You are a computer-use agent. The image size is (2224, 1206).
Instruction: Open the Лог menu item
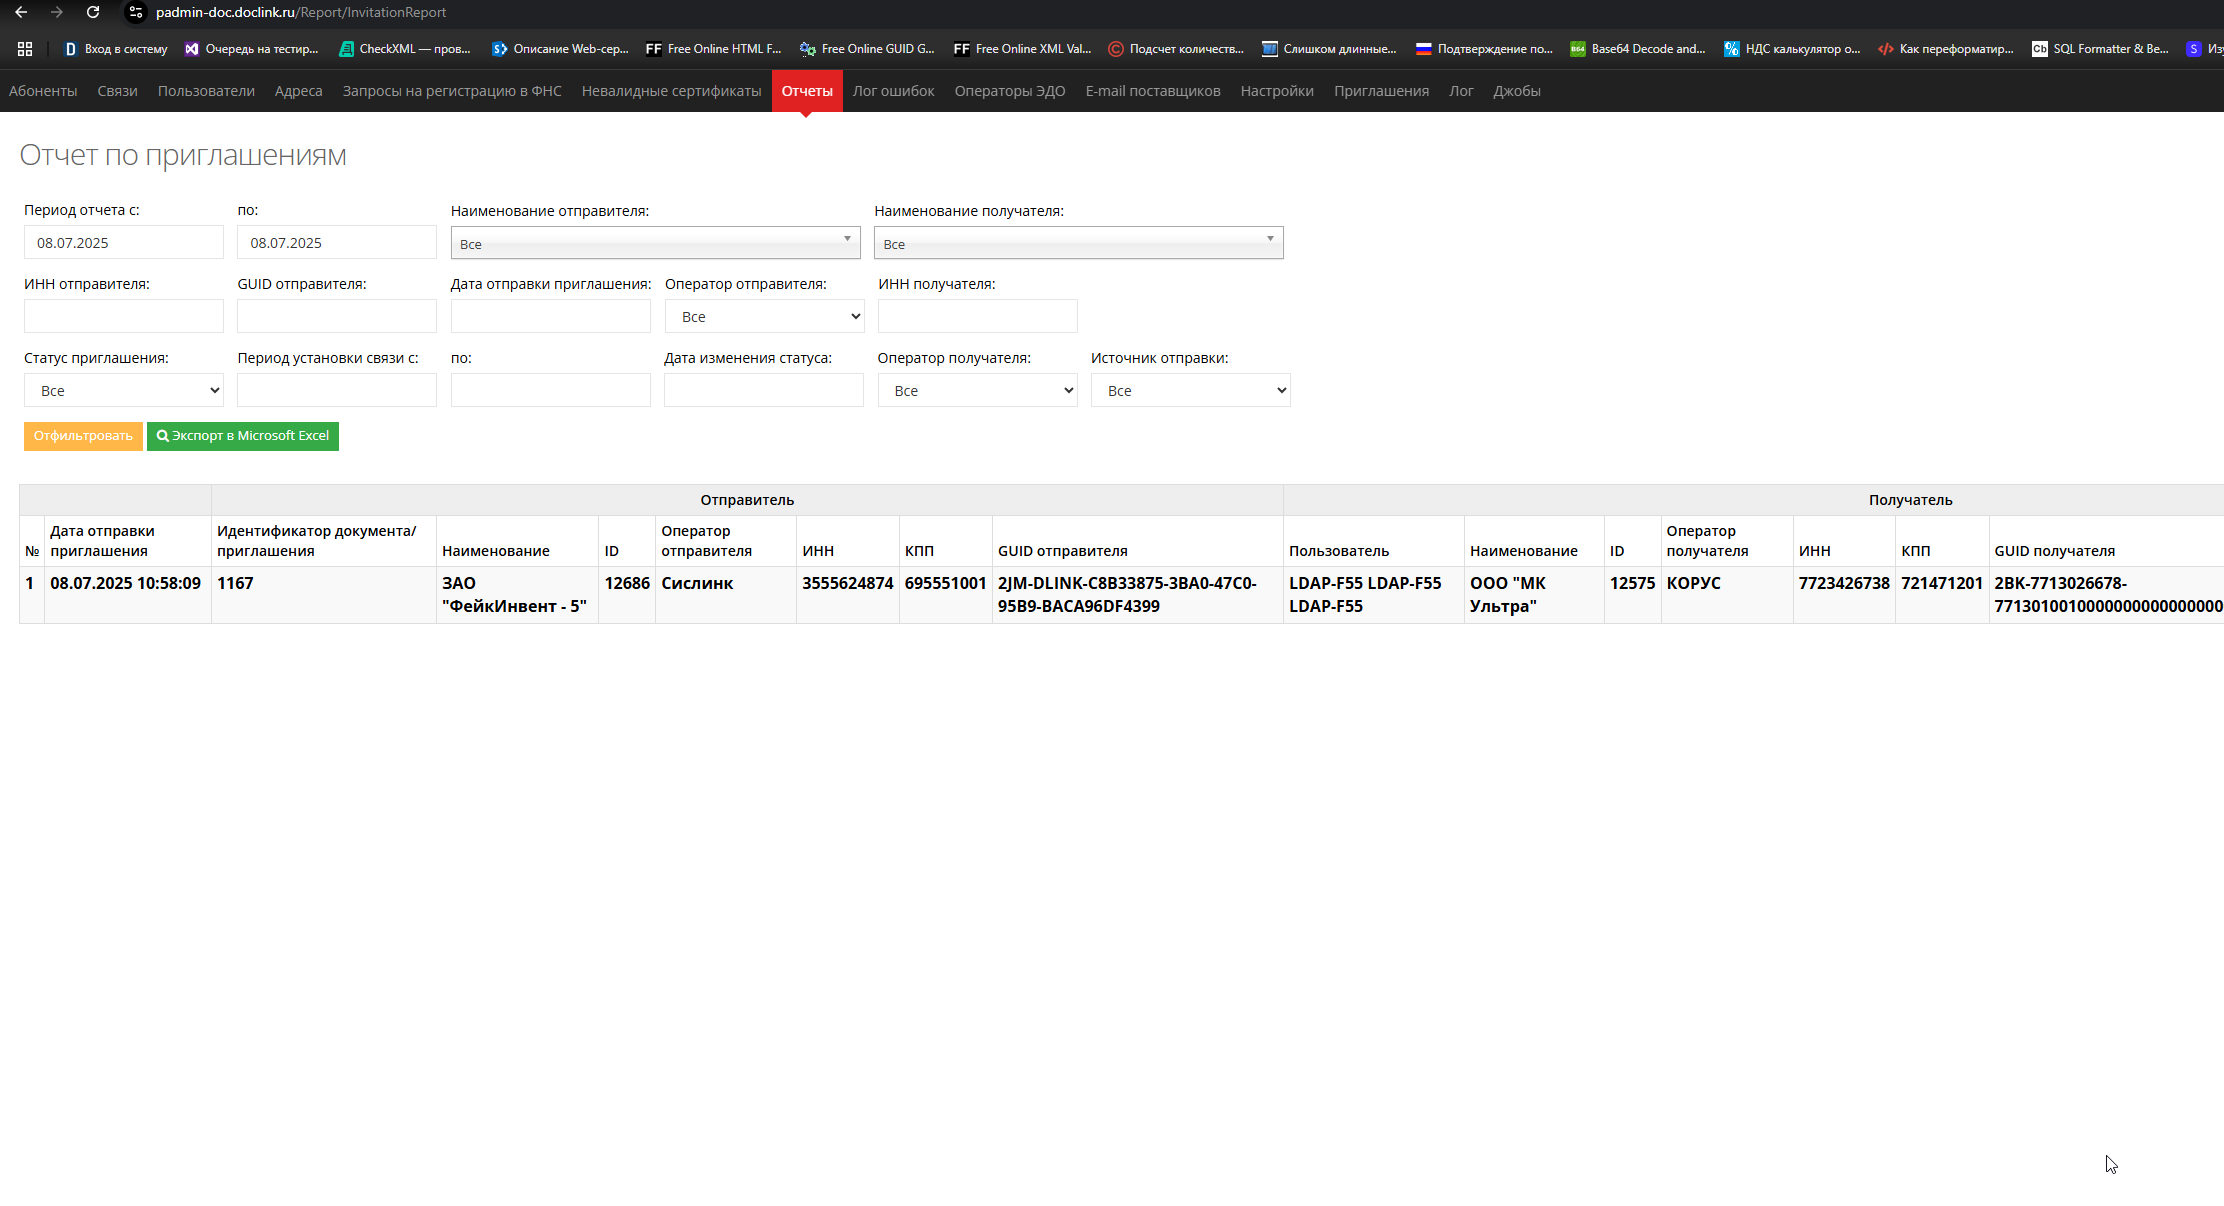click(1461, 91)
